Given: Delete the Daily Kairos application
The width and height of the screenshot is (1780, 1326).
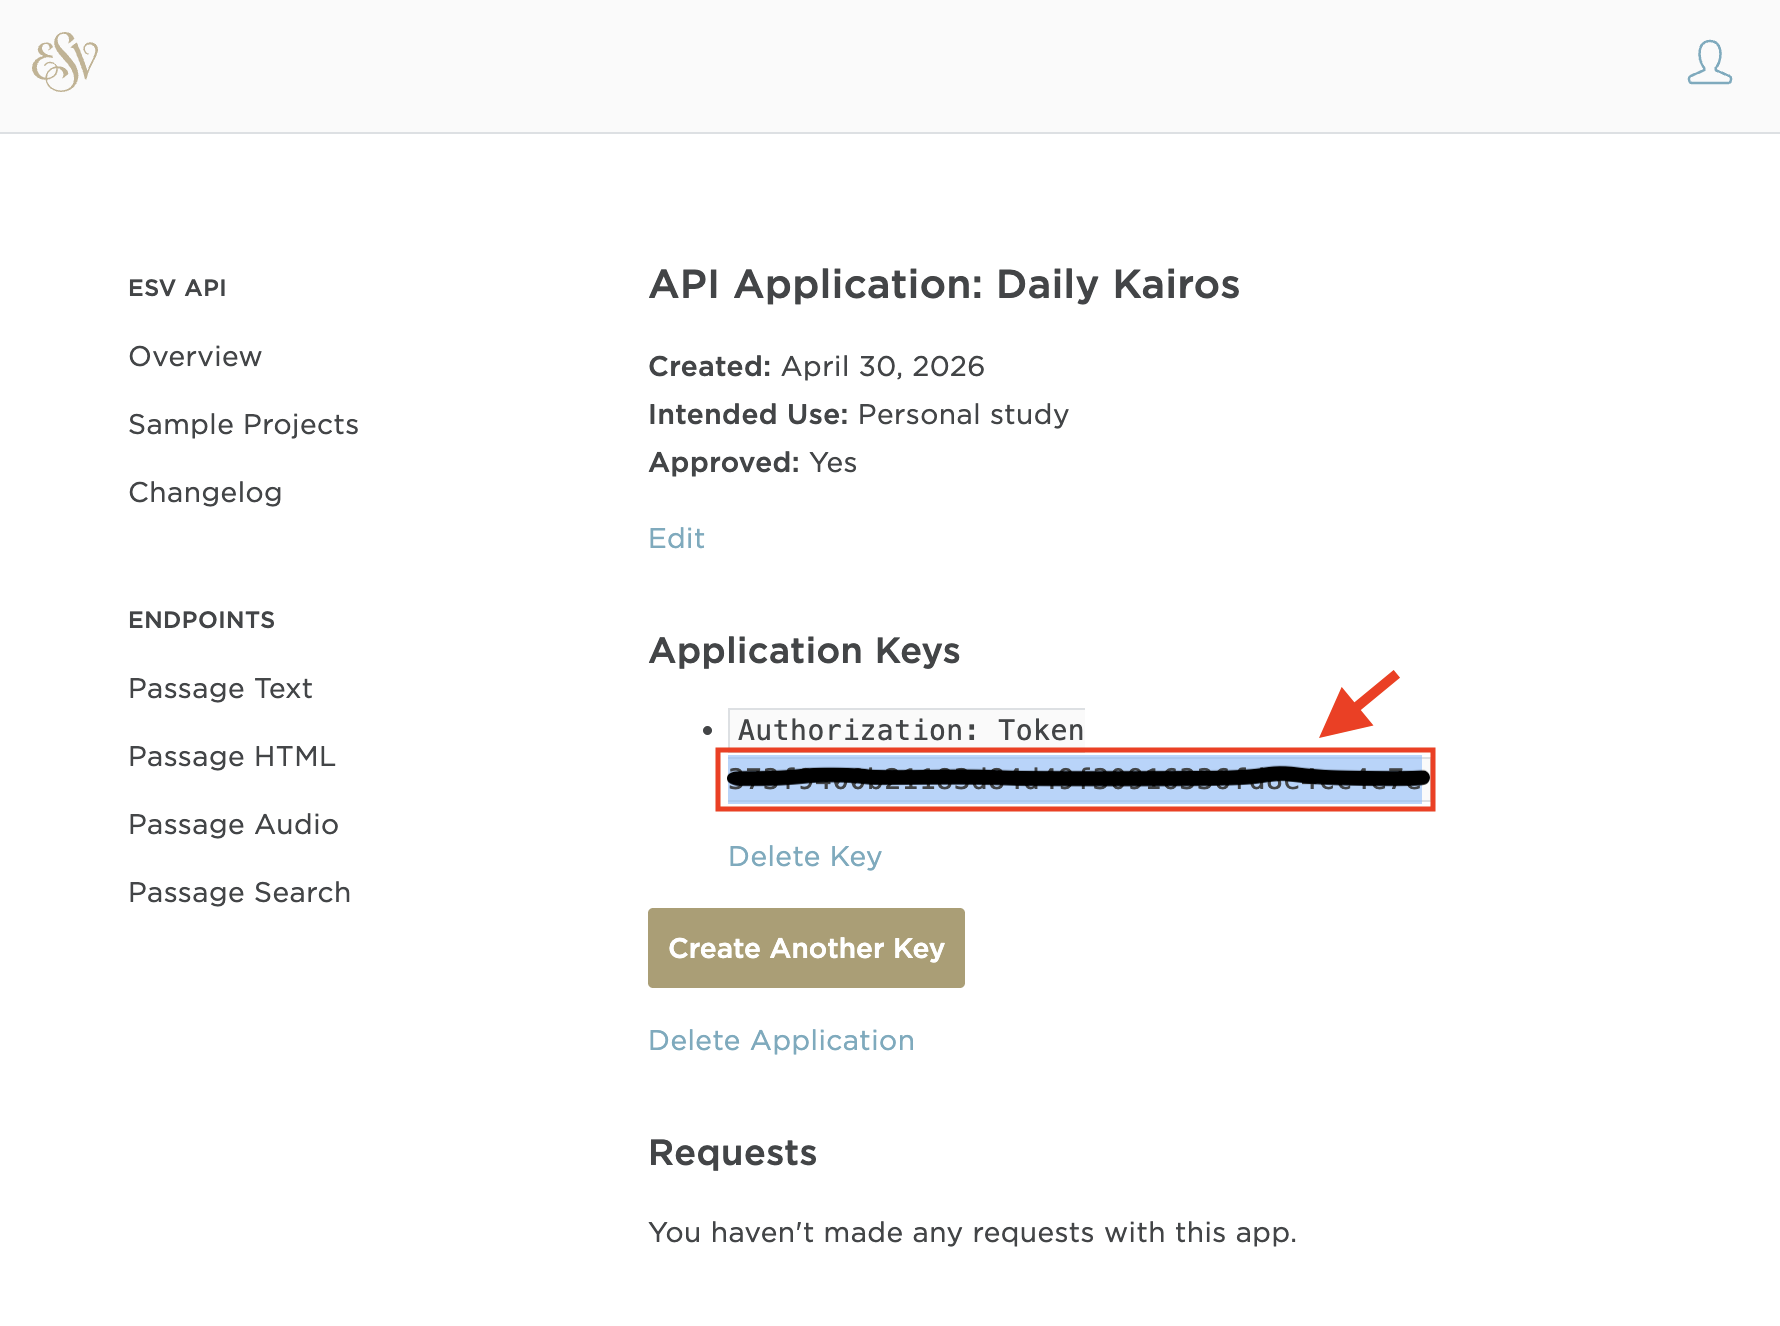Looking at the screenshot, I should [x=781, y=1041].
